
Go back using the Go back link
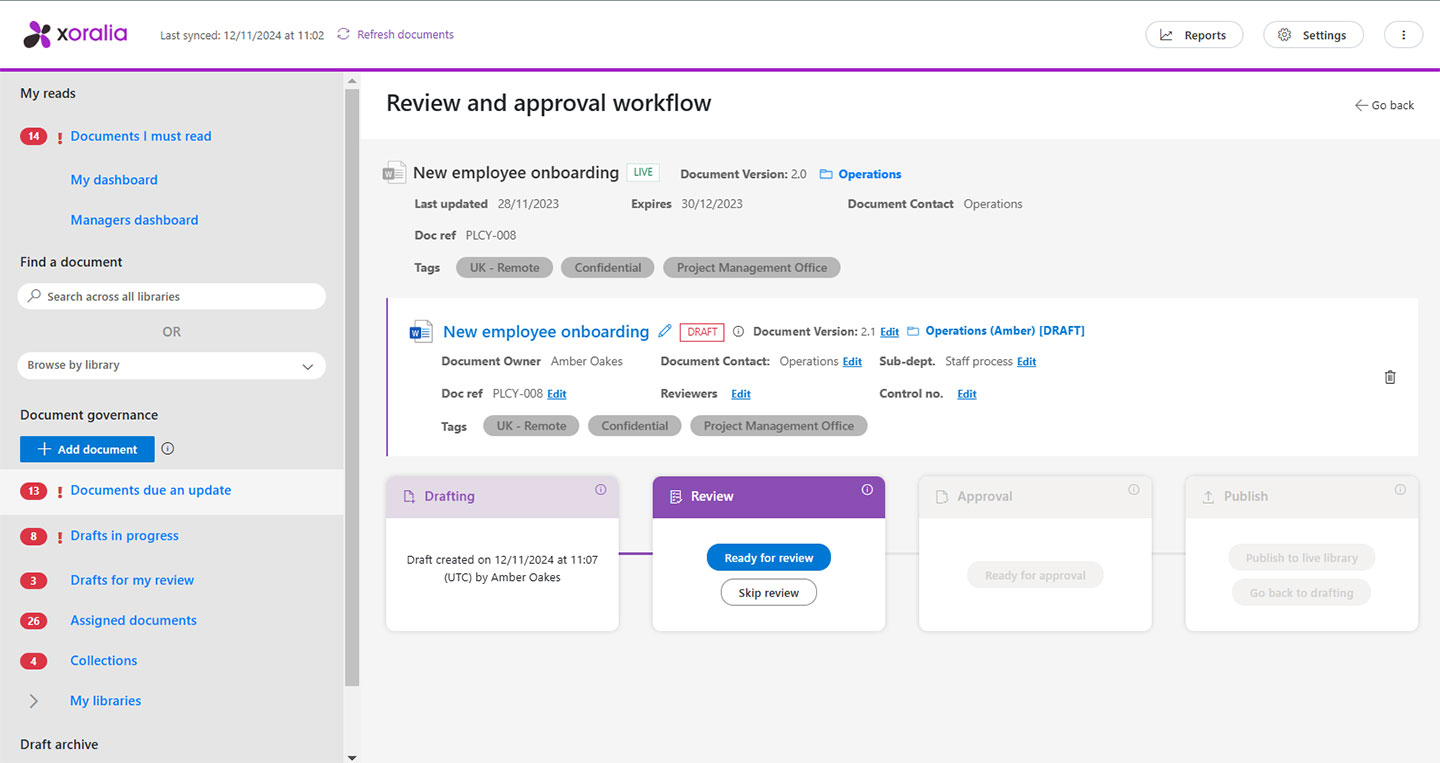1385,105
